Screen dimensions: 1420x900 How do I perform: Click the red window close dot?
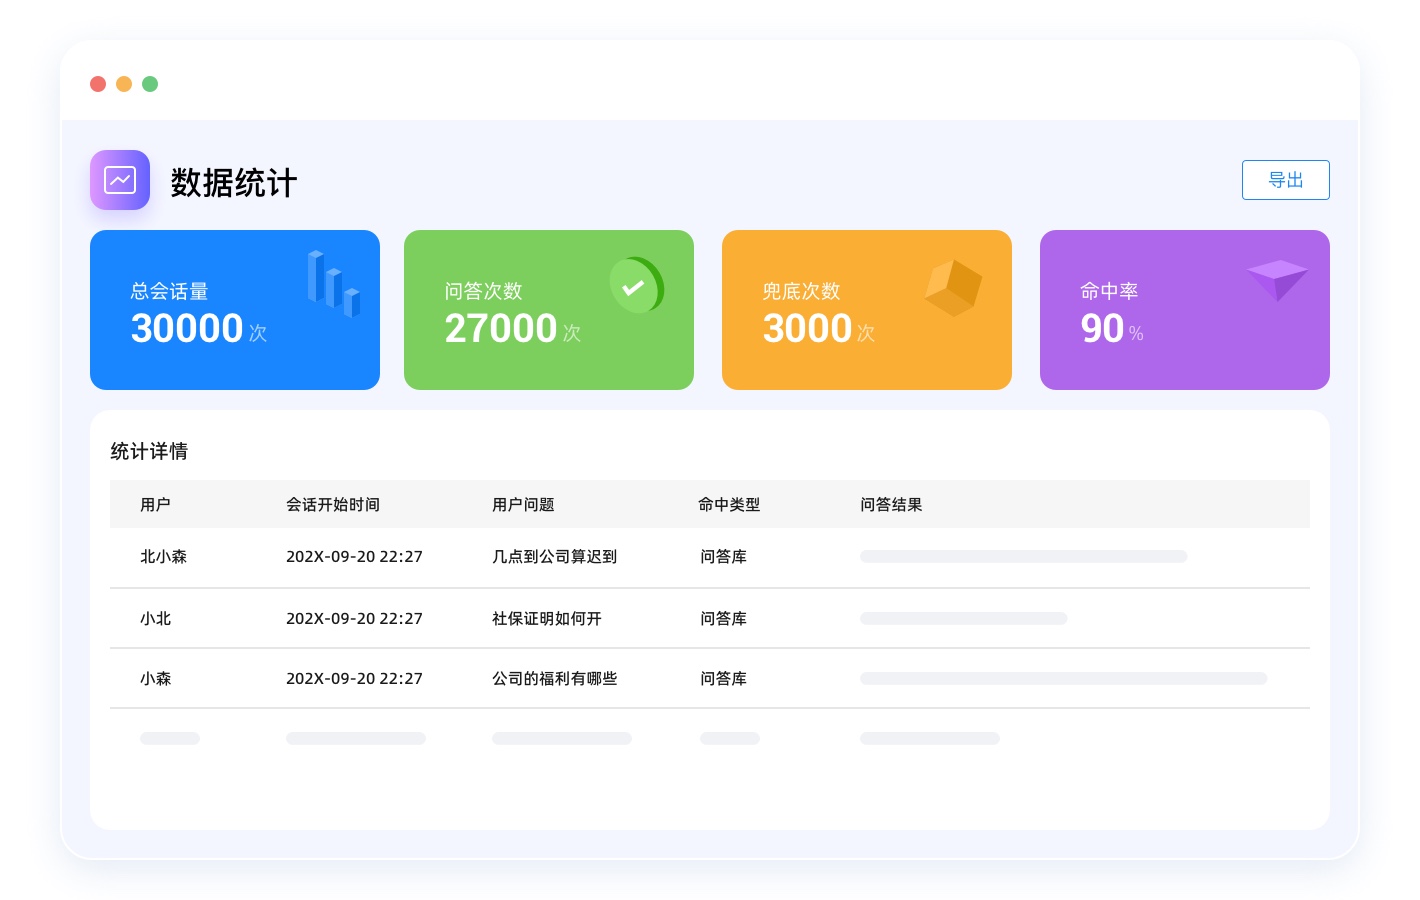pyautogui.click(x=98, y=84)
